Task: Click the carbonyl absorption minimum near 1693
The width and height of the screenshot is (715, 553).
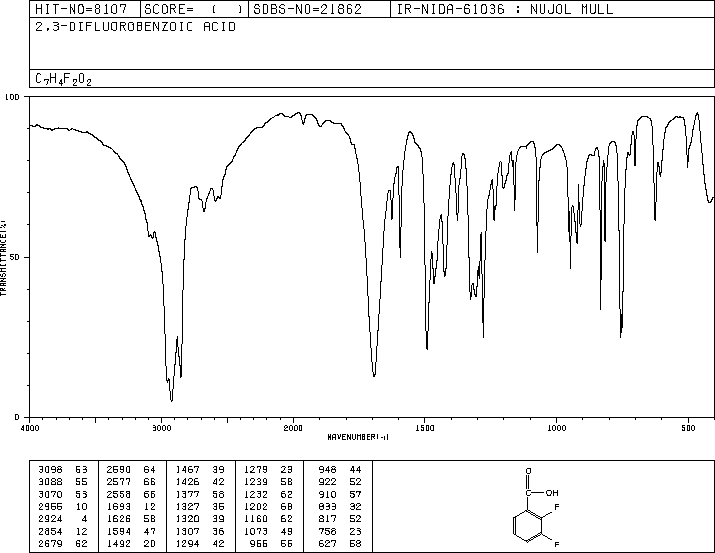Action: [374, 375]
